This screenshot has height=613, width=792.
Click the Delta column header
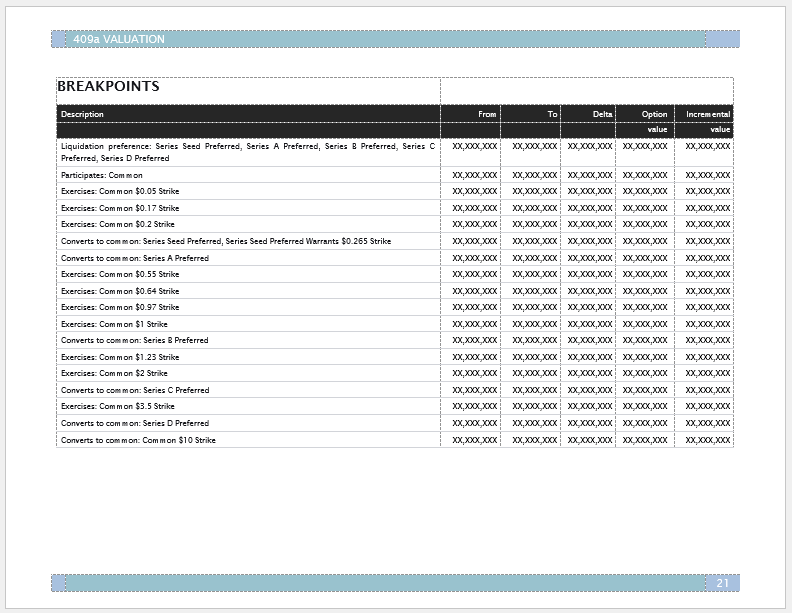602,114
